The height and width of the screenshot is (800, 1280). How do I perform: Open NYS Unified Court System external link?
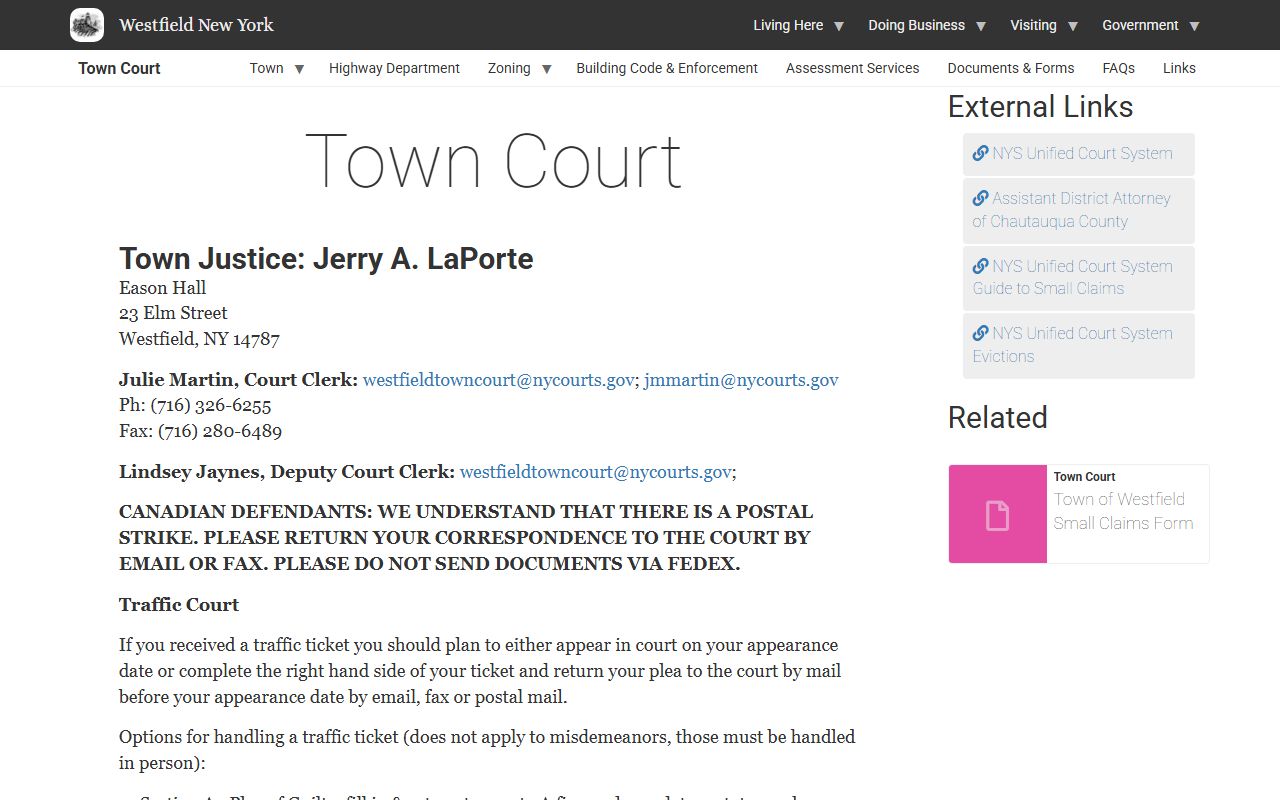1078,154
